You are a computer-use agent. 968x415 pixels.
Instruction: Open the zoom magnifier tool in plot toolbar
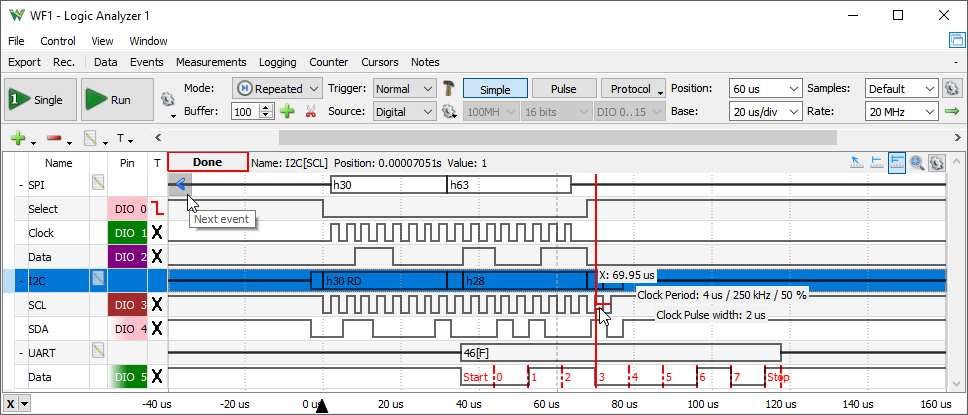coord(917,162)
